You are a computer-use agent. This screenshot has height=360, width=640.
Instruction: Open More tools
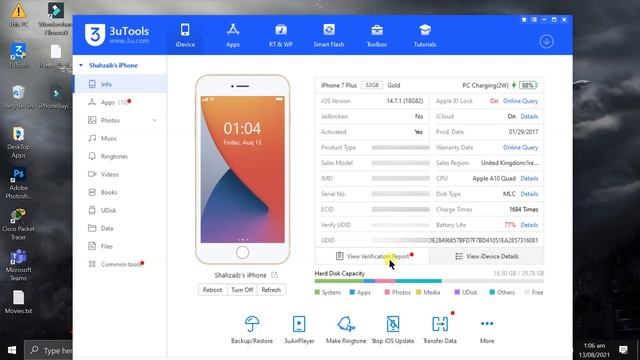tap(487, 330)
